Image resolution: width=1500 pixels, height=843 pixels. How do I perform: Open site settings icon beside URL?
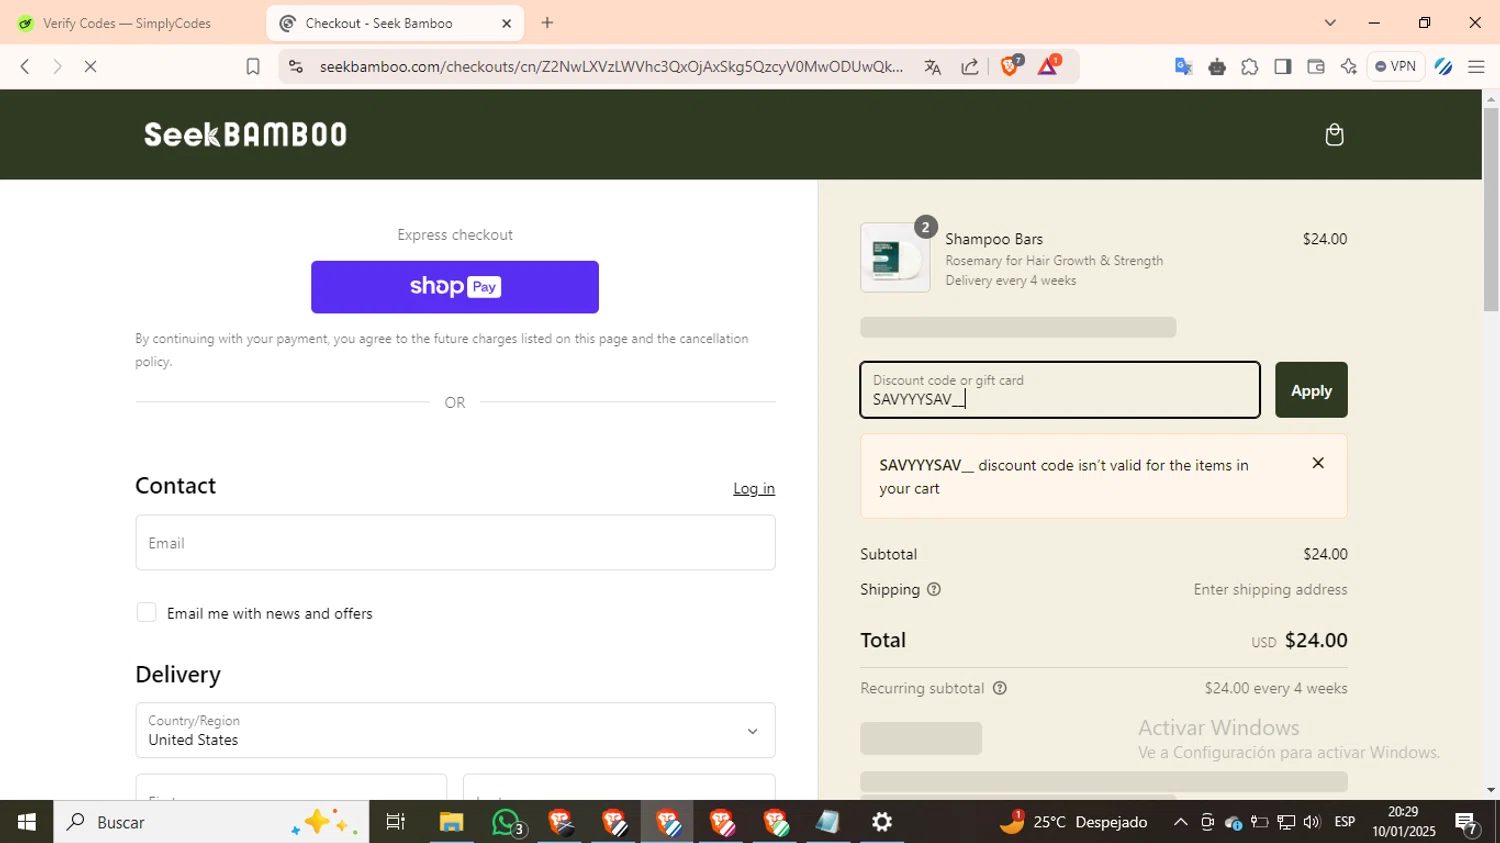(x=295, y=67)
